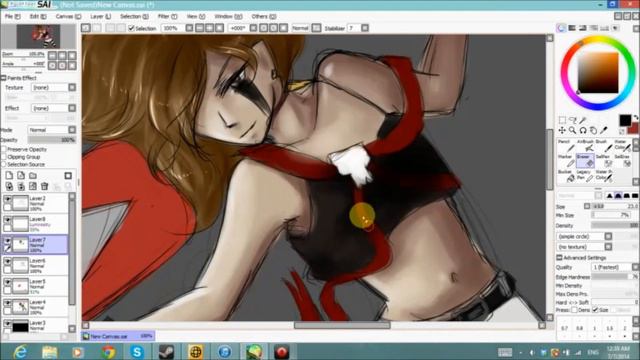Open the Canvas menu

[x=68, y=16]
